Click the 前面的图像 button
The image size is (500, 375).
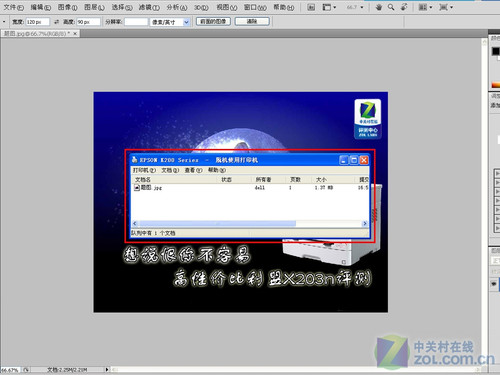(213, 22)
